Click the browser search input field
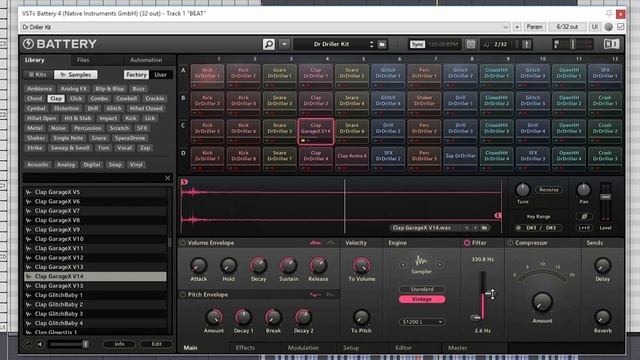This screenshot has height=360, width=640. tap(93, 178)
